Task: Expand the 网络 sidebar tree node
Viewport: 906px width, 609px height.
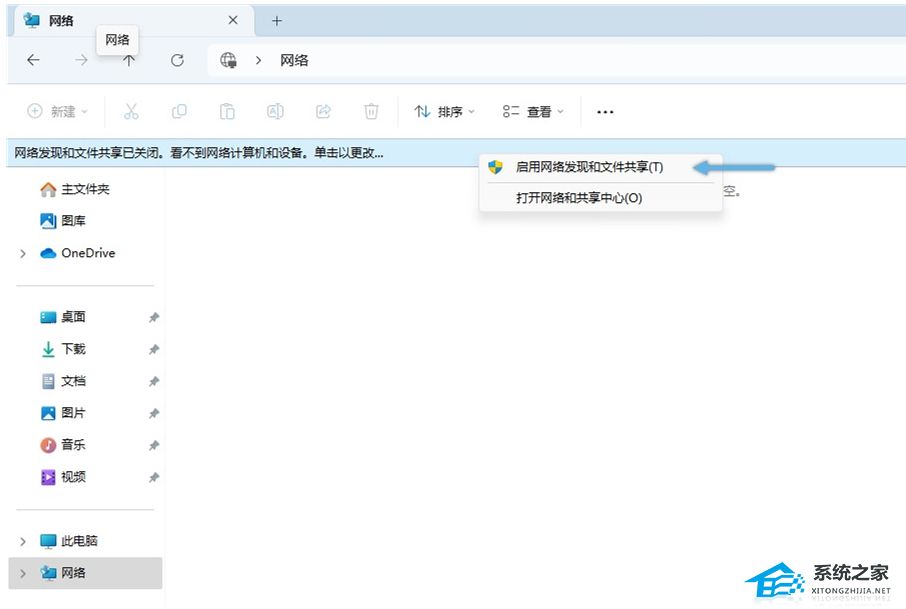Action: pyautogui.click(x=23, y=573)
